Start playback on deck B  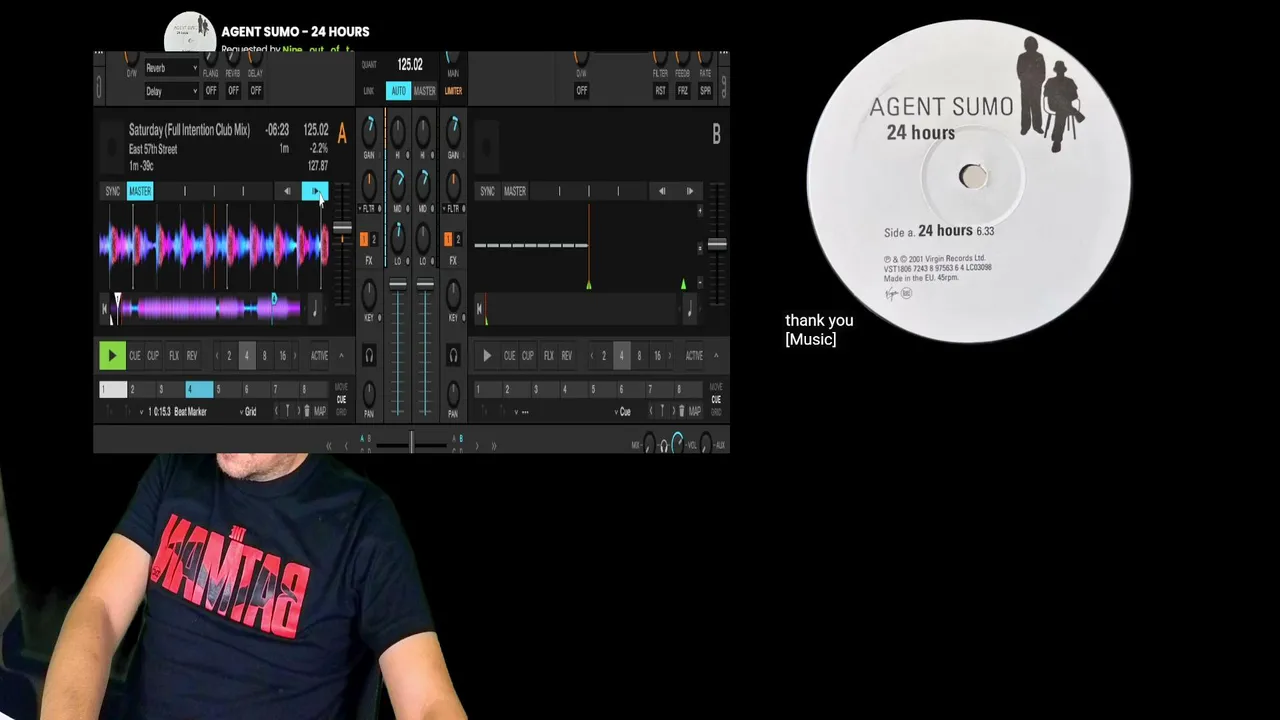click(487, 355)
